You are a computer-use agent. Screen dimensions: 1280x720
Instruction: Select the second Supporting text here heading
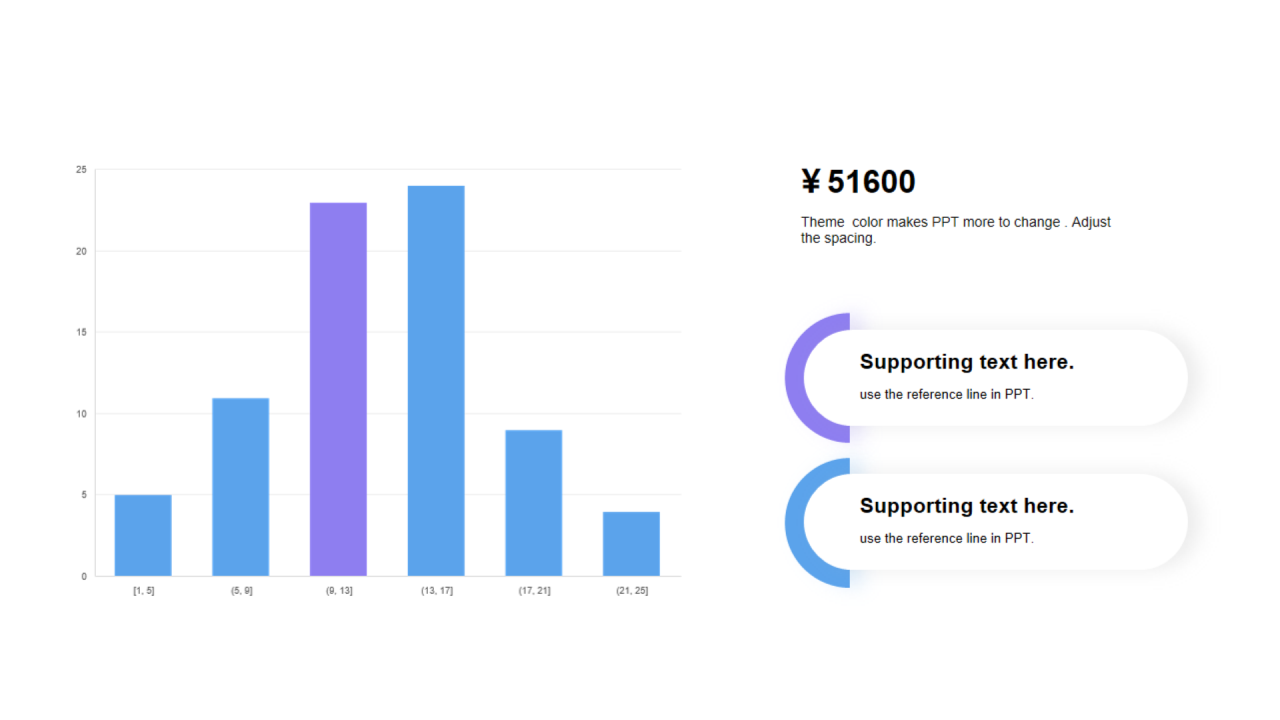[967, 506]
